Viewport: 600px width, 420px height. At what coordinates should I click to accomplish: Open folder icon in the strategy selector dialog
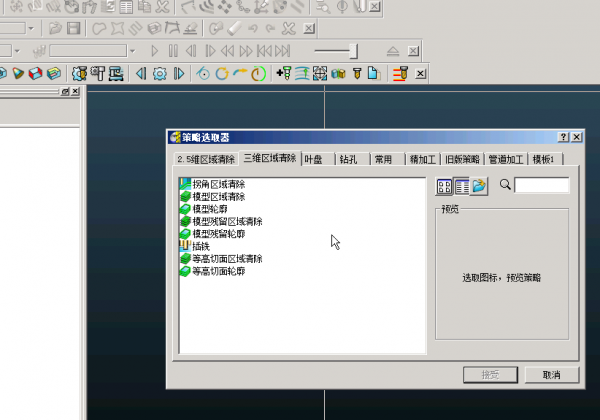point(479,186)
